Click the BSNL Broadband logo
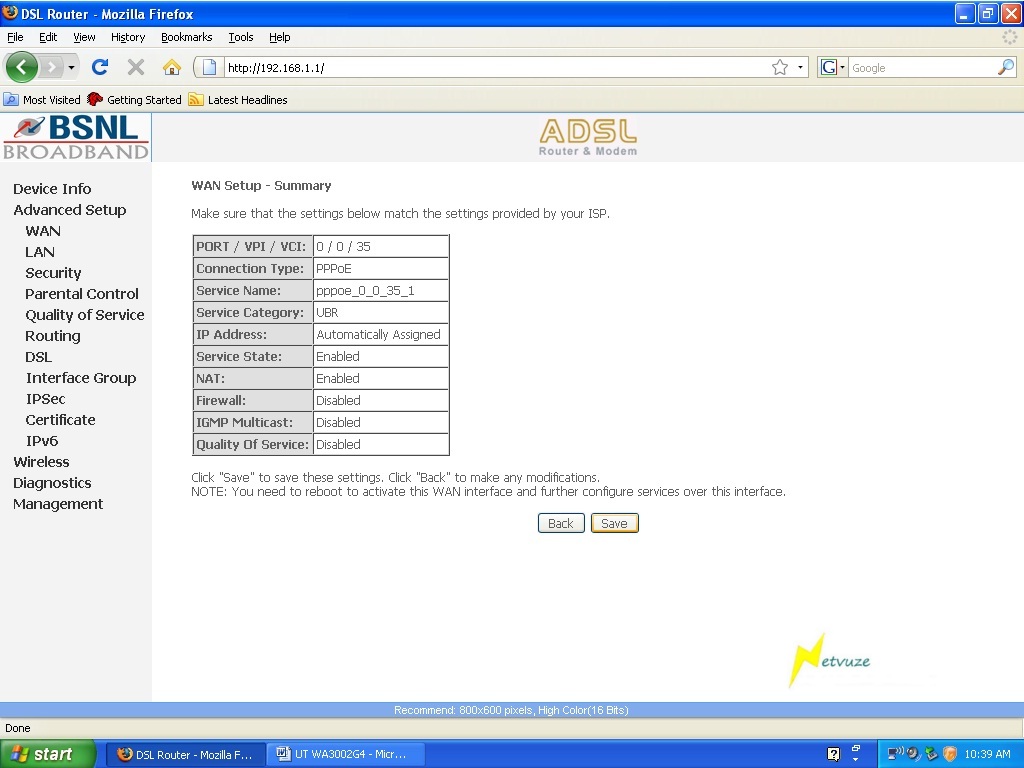The width and height of the screenshot is (1024, 768). (75, 137)
